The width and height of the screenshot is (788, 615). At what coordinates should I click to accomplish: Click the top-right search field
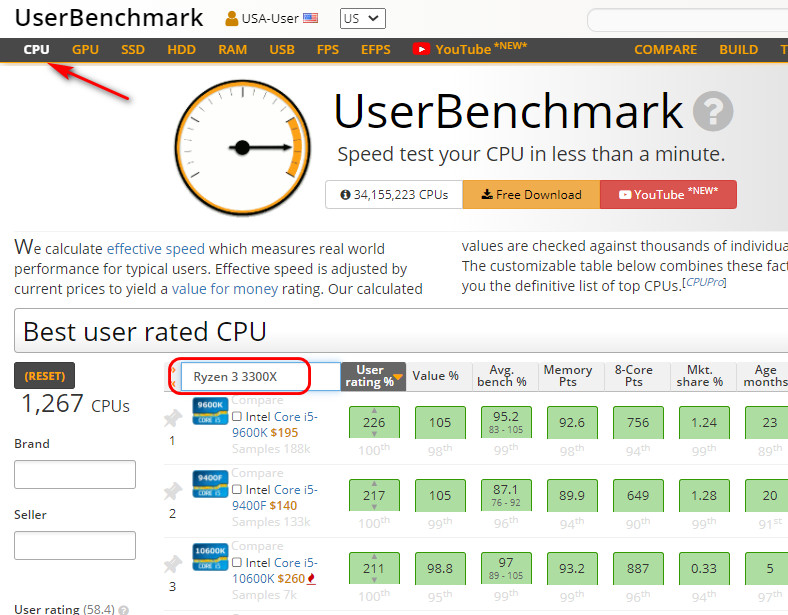[687, 20]
